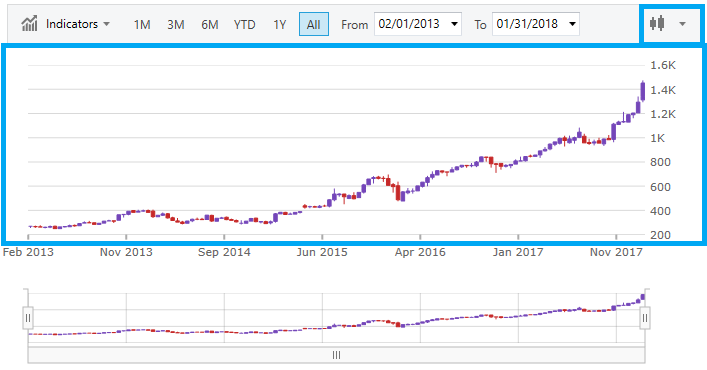The height and width of the screenshot is (370, 707).
Task: Open the From date picker arrow
Action: pyautogui.click(x=454, y=24)
